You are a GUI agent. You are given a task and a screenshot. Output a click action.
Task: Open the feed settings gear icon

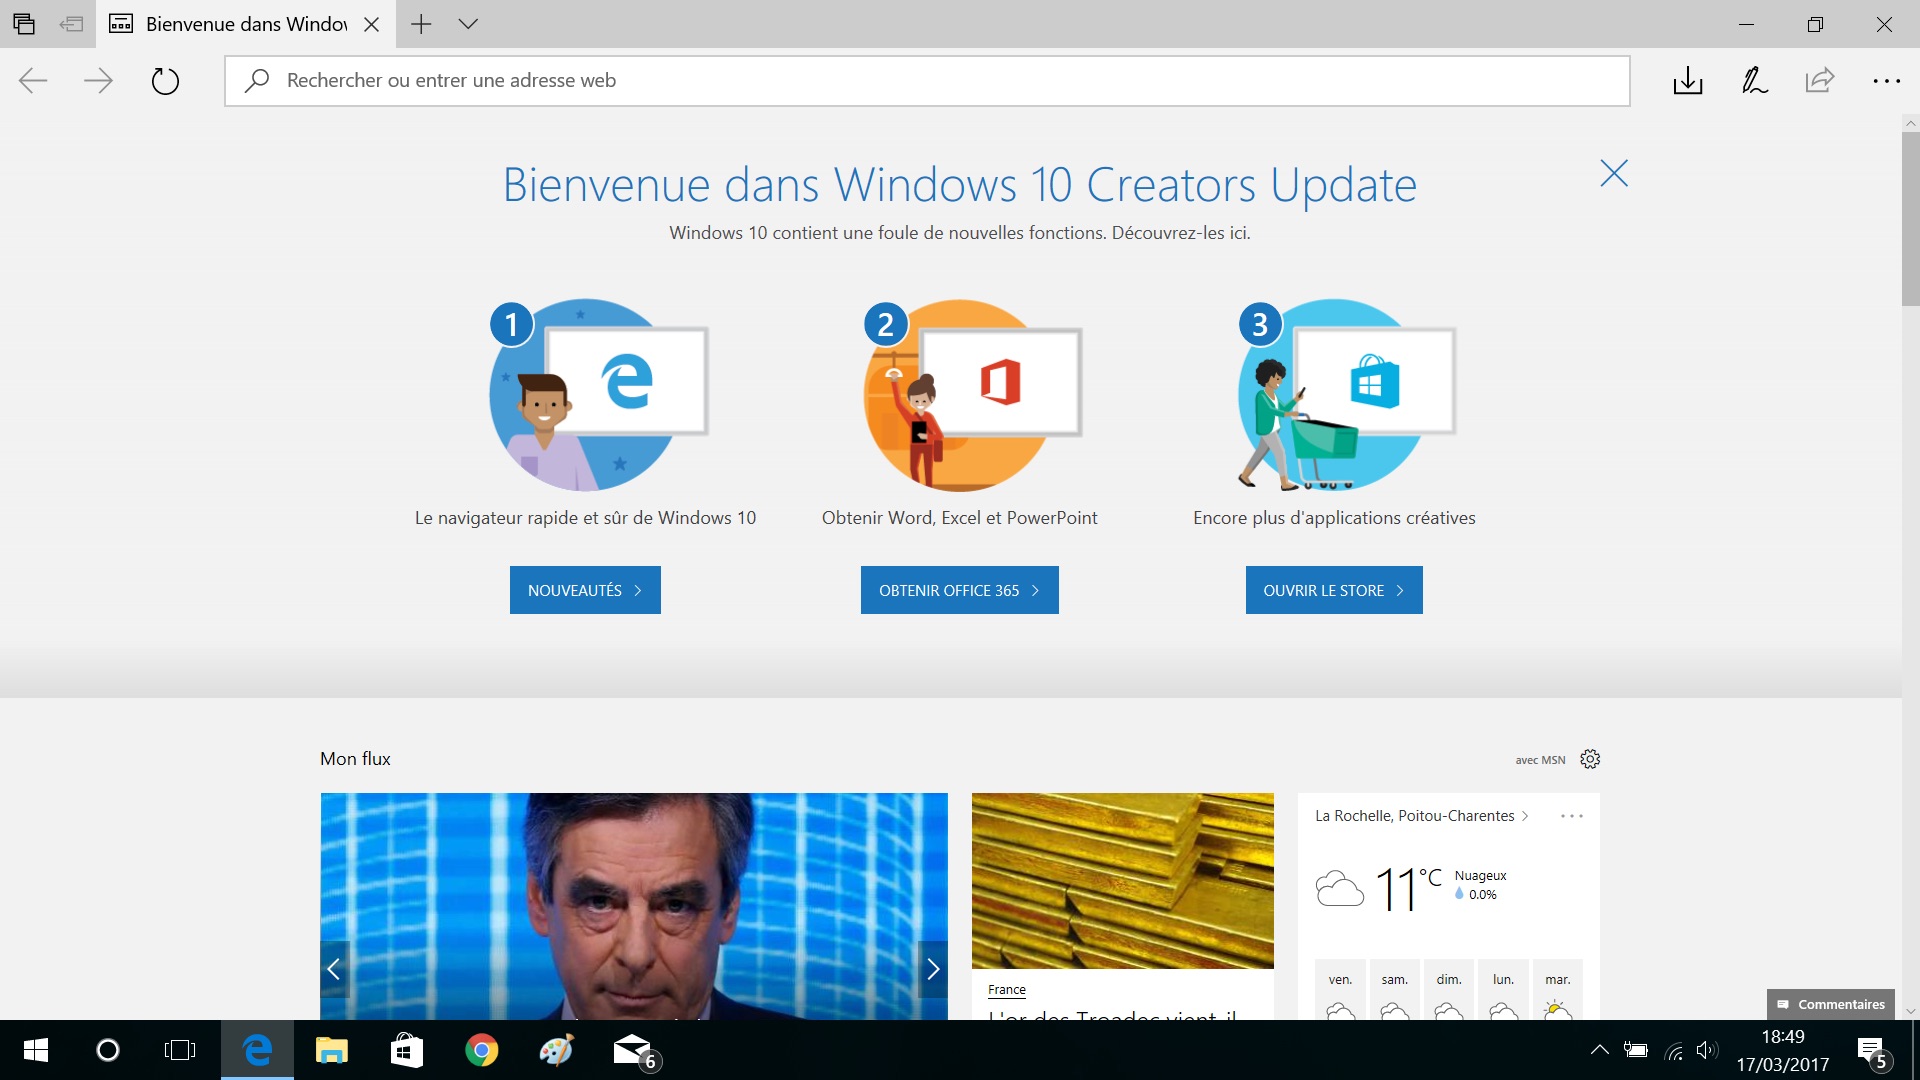(x=1590, y=759)
